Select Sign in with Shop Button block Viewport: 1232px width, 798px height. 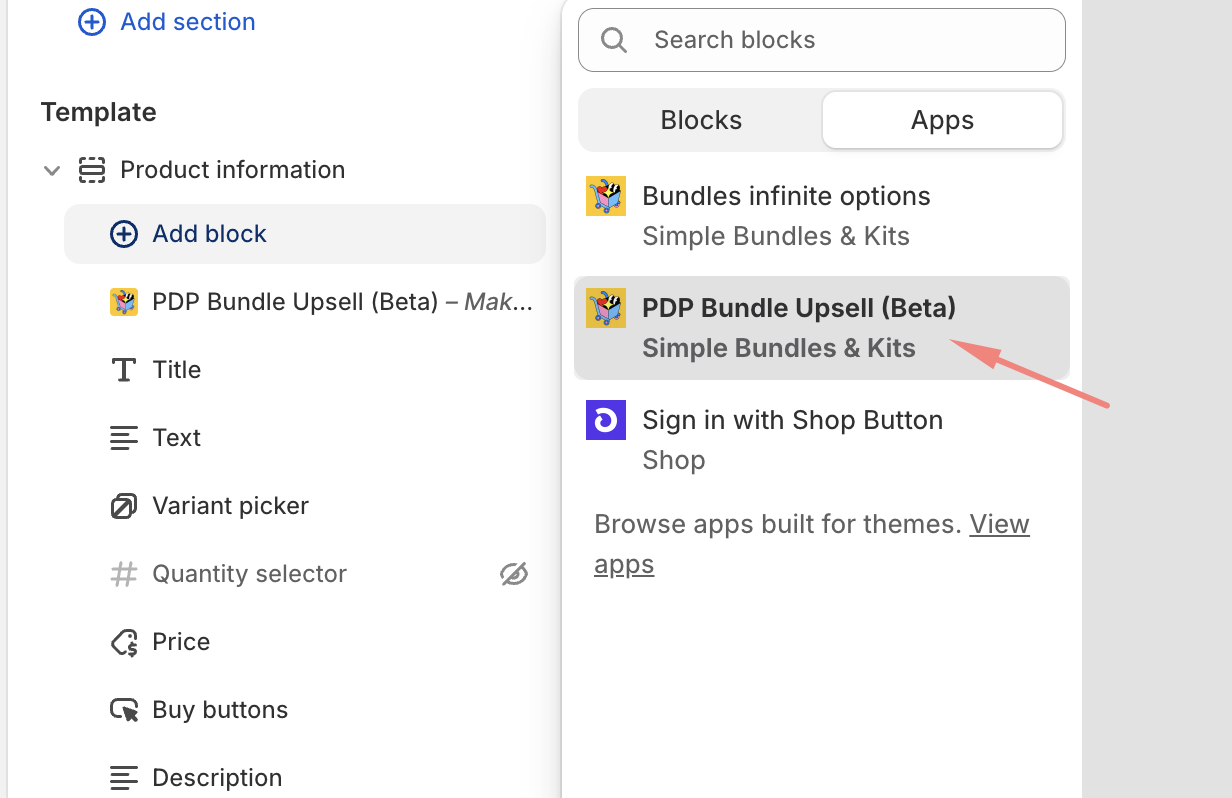(x=822, y=440)
